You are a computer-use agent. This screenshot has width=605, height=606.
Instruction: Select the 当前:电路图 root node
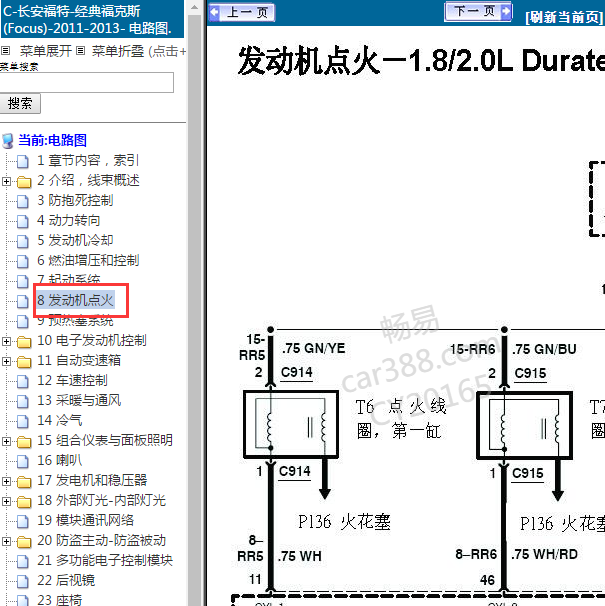pyautogui.click(x=52, y=140)
